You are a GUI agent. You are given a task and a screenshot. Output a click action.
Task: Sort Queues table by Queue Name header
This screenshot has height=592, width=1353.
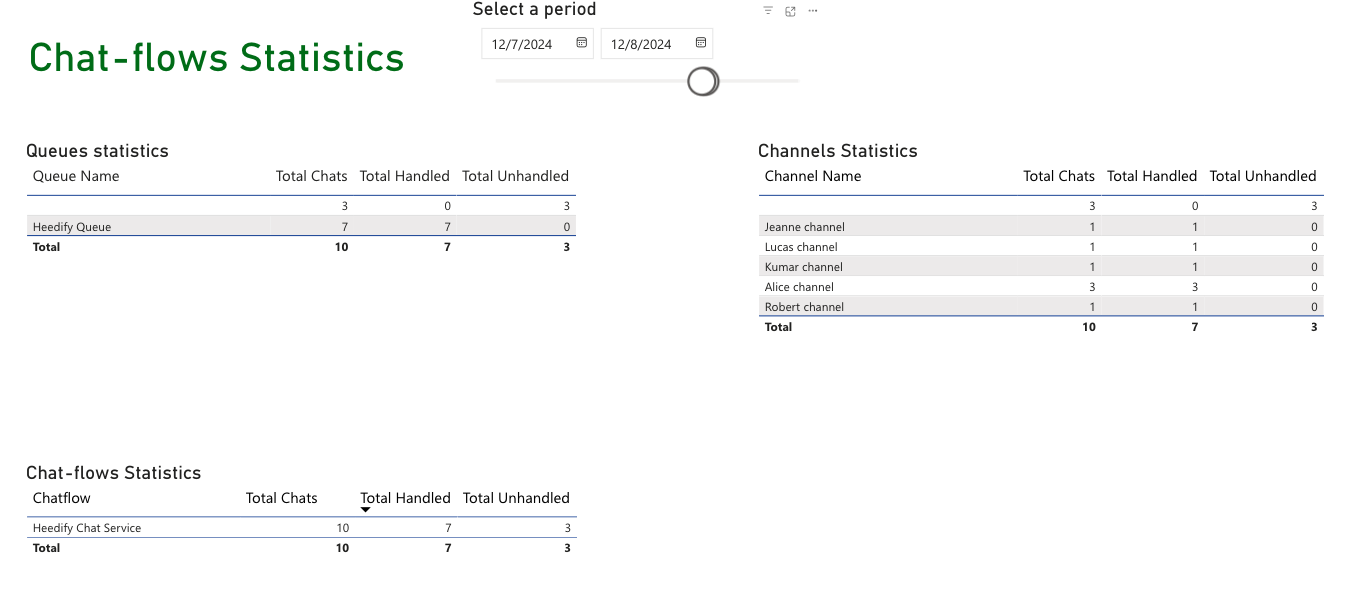coord(76,176)
